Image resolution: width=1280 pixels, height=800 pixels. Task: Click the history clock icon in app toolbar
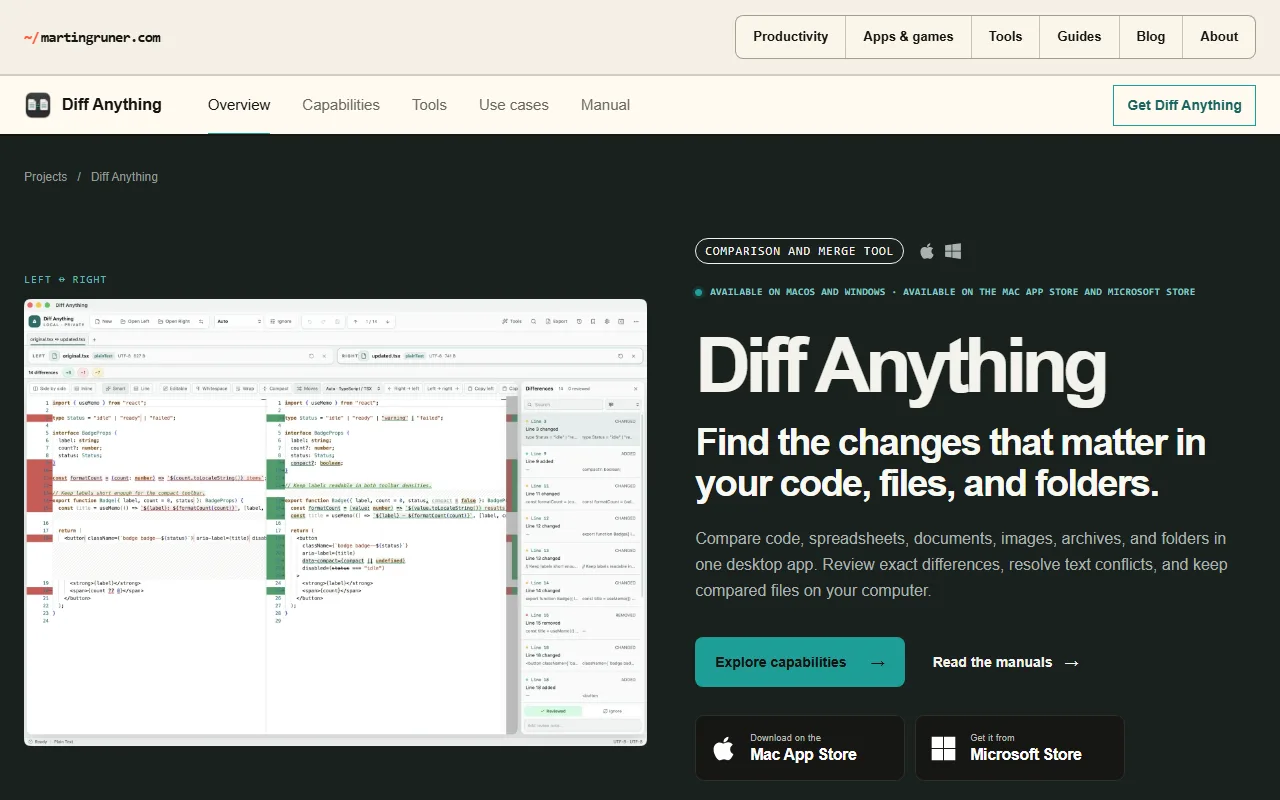pos(579,321)
